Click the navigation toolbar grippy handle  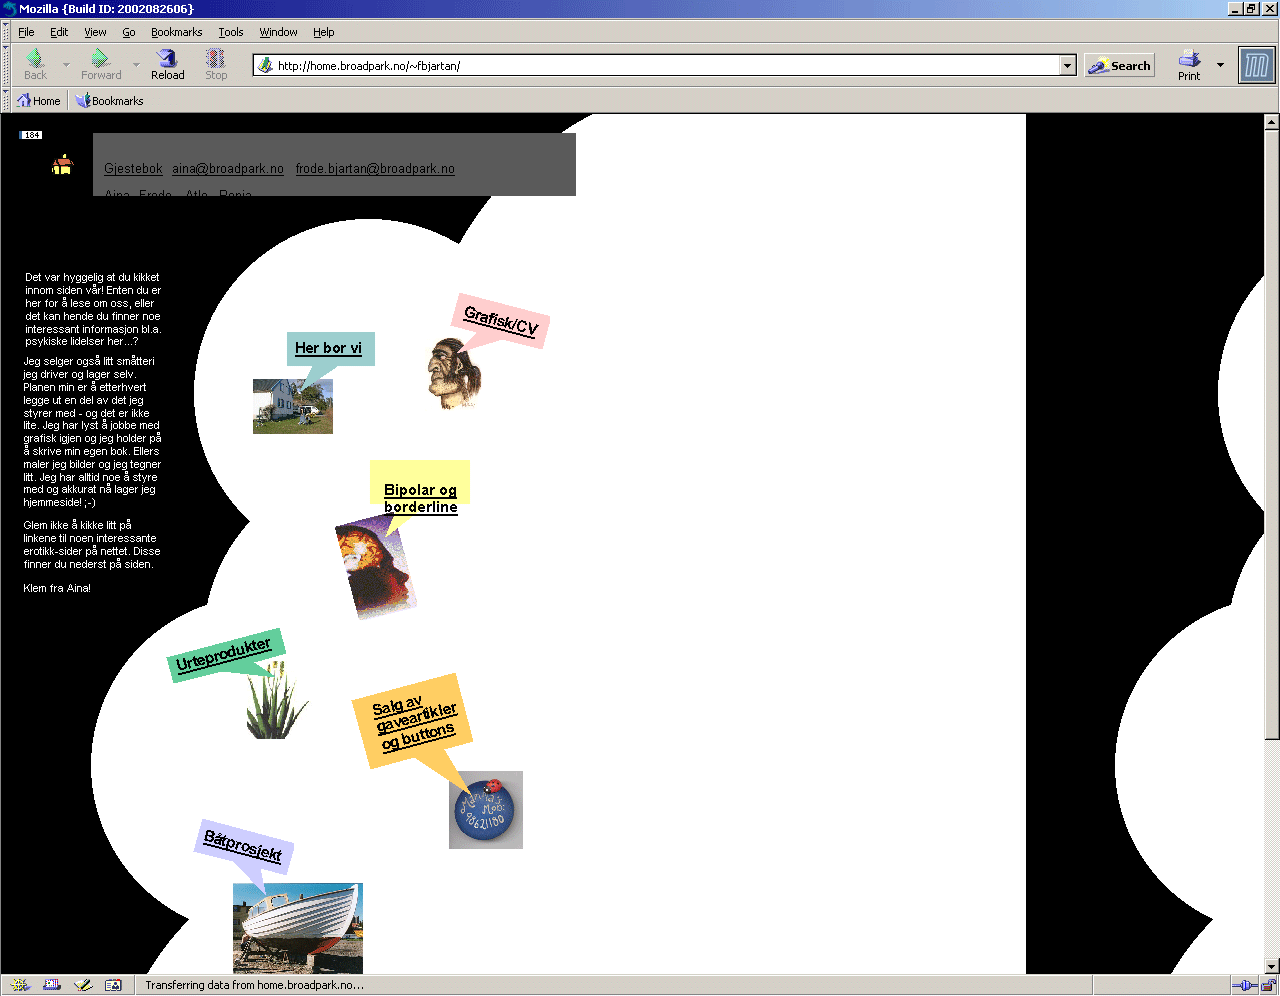coord(6,66)
